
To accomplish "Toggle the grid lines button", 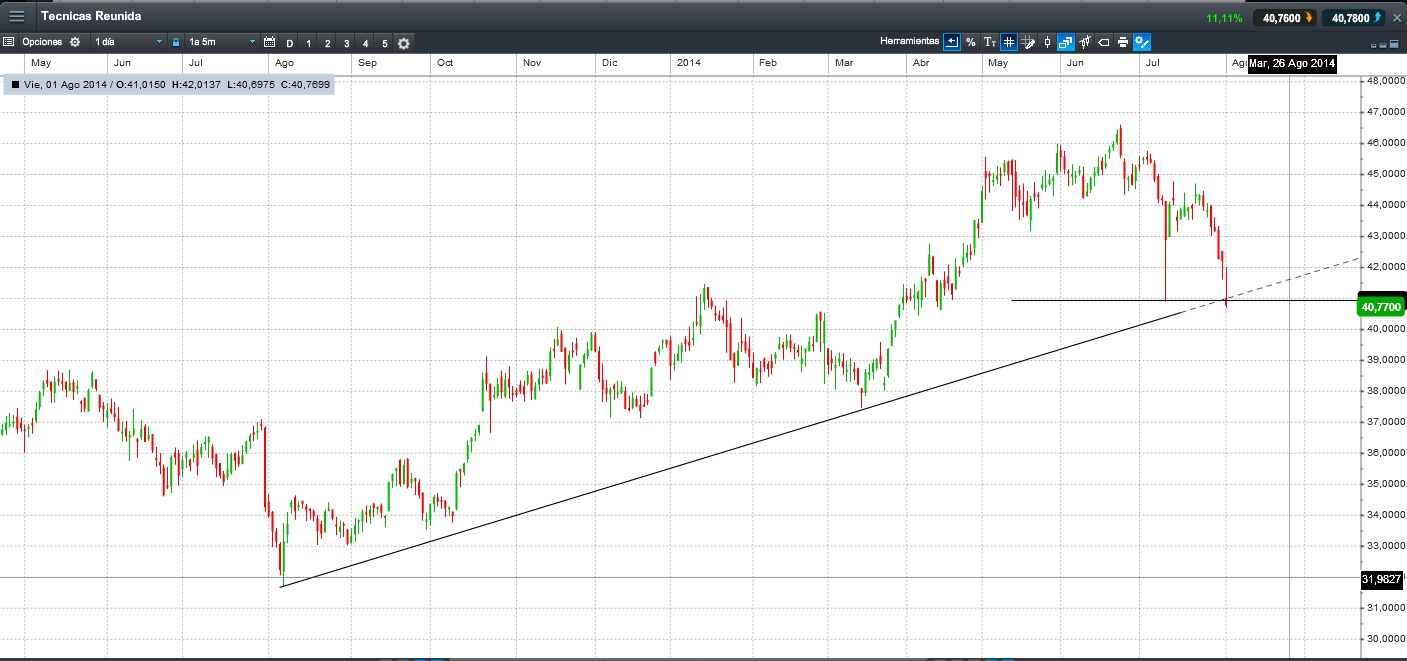I will pyautogui.click(x=1009, y=42).
